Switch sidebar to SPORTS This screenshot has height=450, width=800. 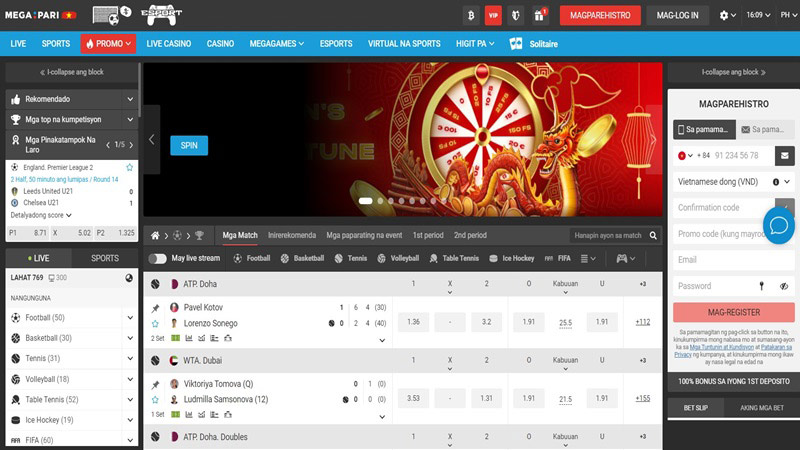105,258
